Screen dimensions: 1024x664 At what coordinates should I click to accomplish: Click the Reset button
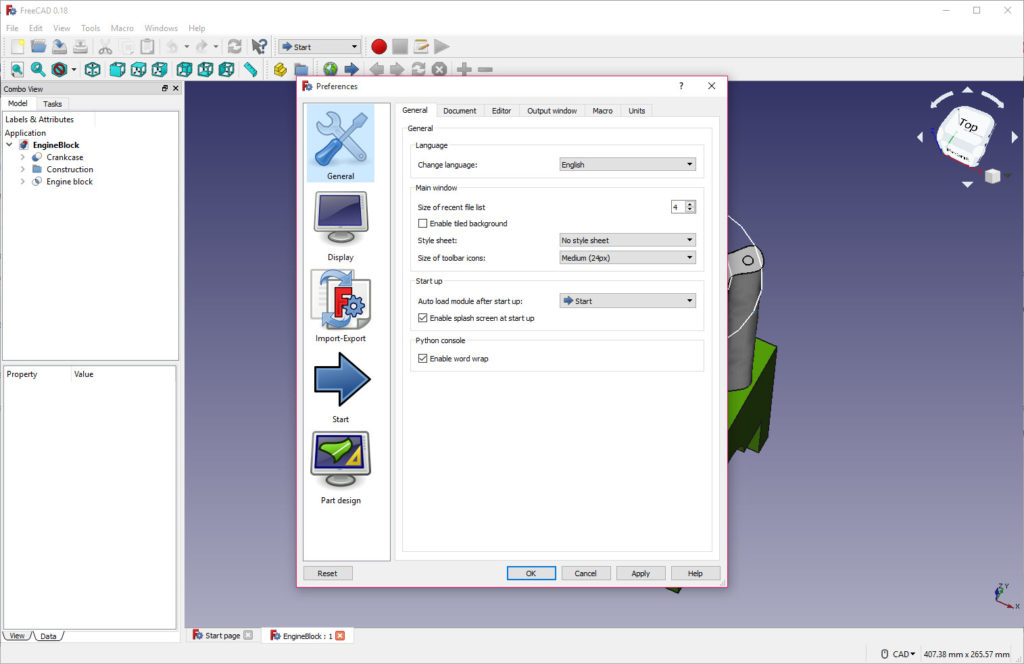tap(327, 573)
